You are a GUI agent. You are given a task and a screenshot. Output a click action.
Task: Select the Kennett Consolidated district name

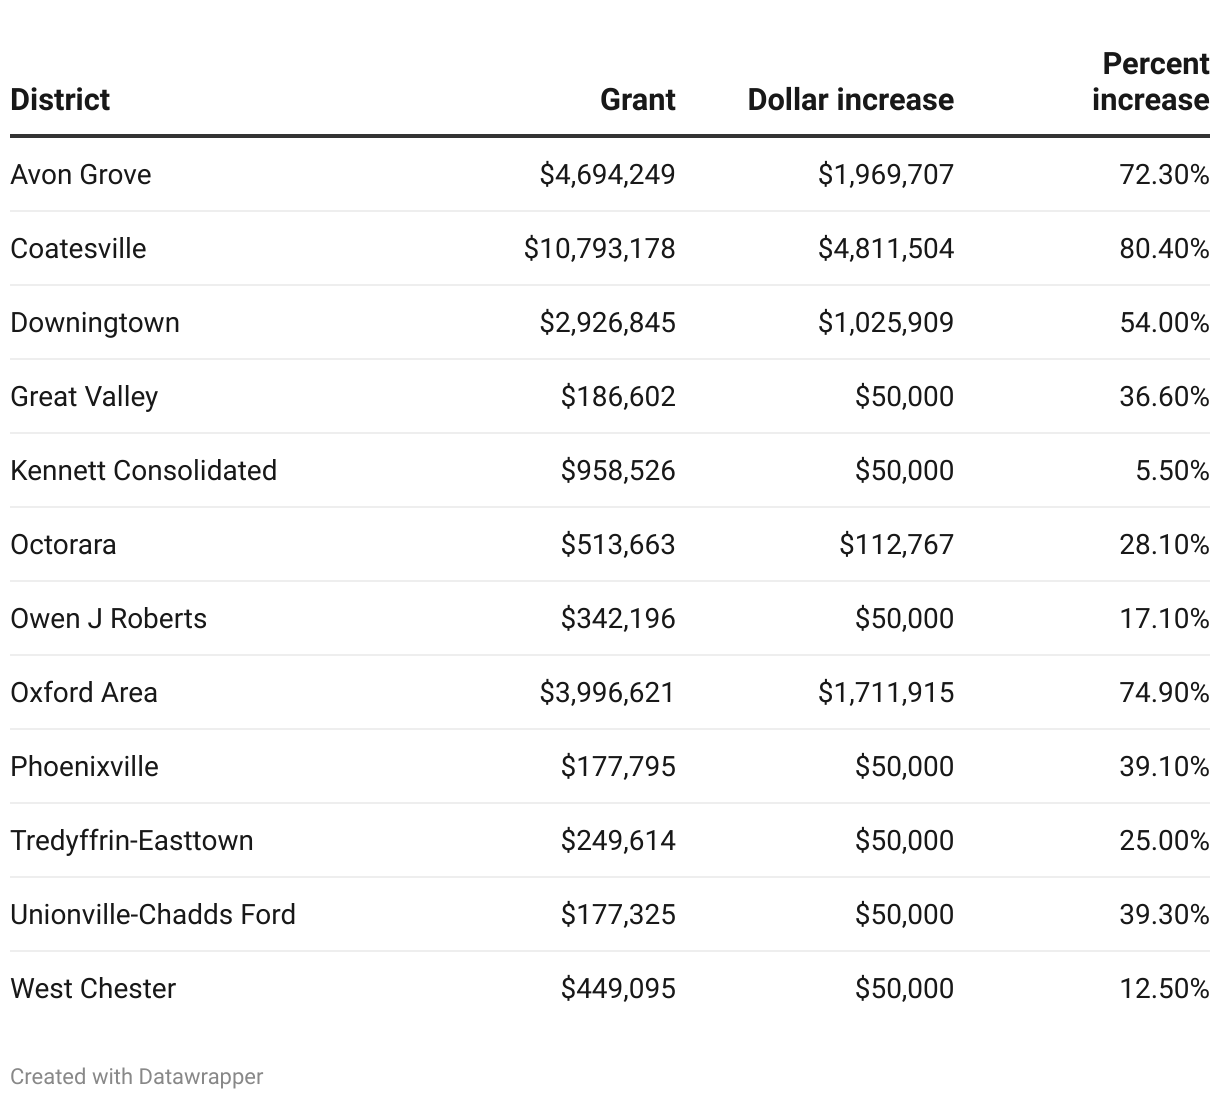(144, 471)
